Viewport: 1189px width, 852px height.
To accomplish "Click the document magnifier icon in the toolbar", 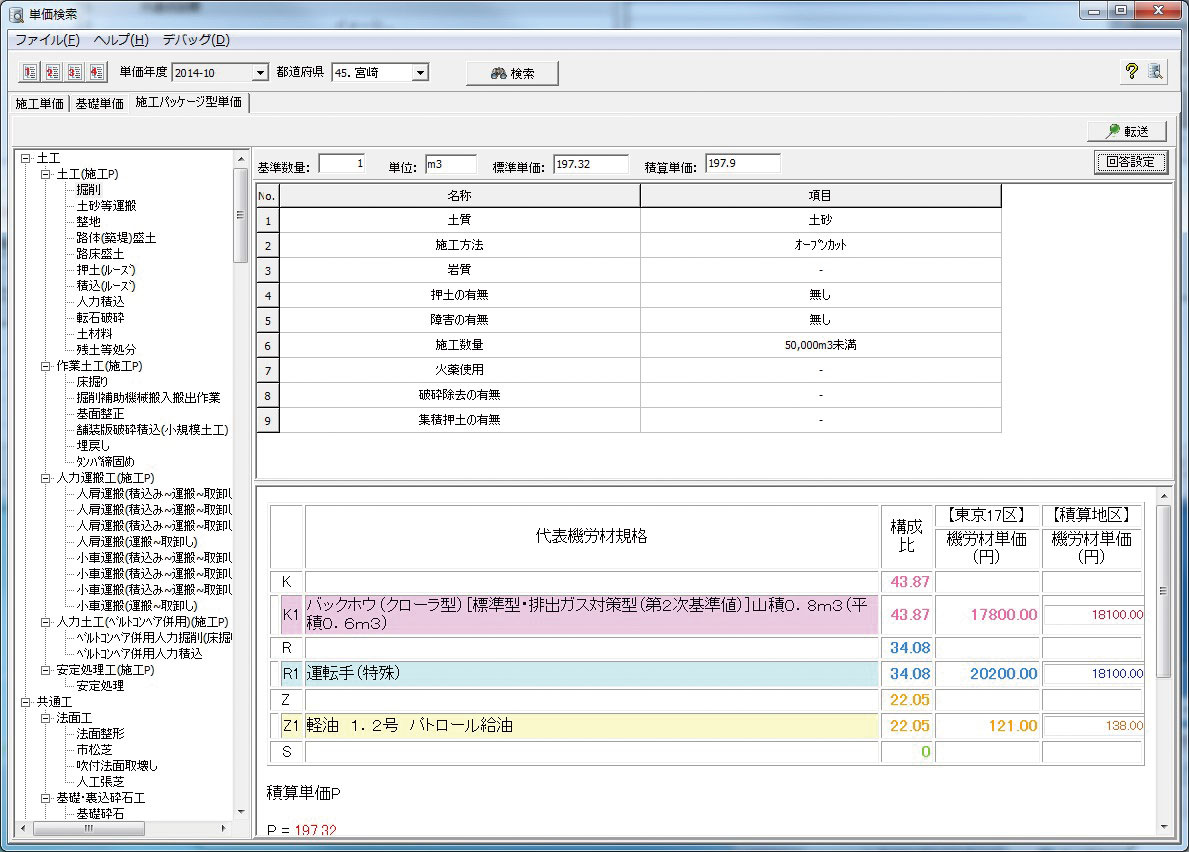I will tap(1155, 71).
